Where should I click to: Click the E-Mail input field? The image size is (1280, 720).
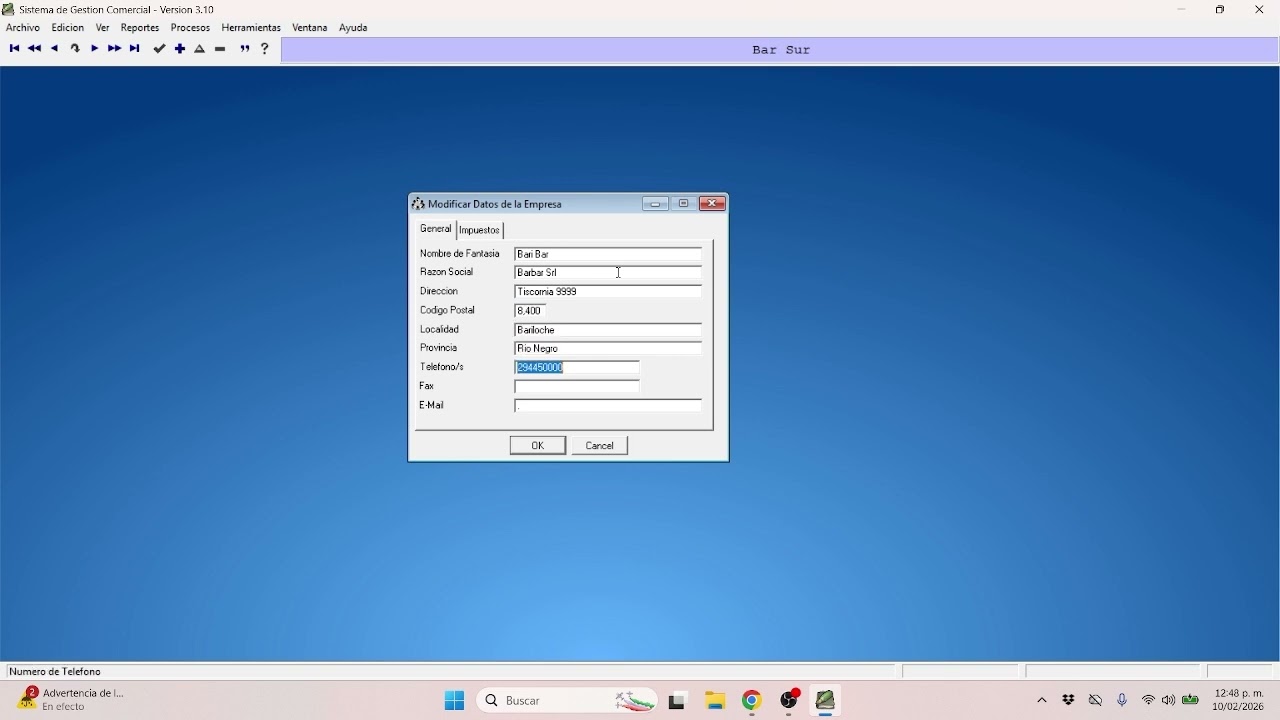(x=608, y=406)
